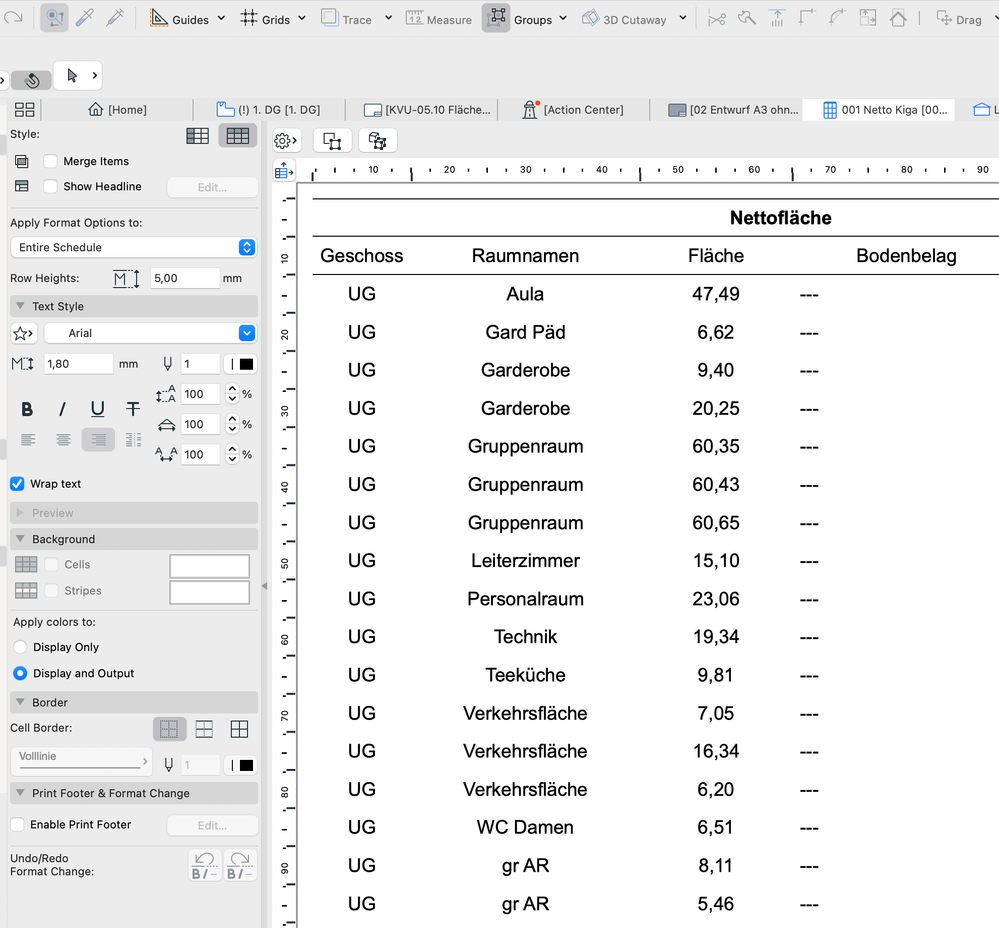Screen dimensions: 999x928
Task: Align text right
Action: tap(98, 439)
